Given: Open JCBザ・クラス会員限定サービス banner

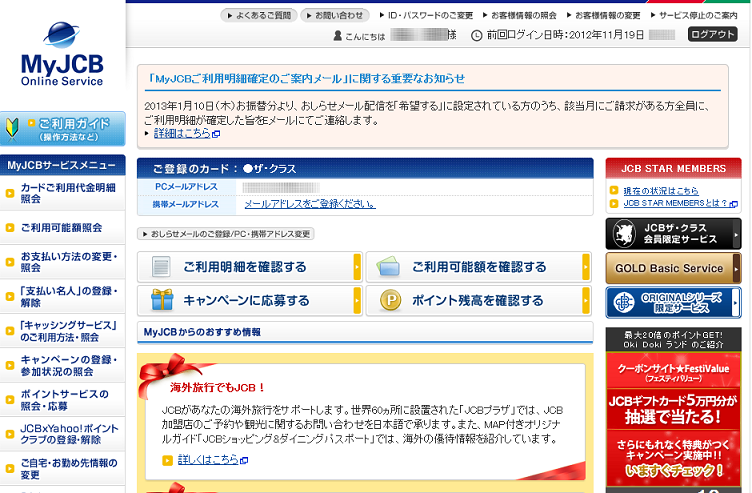Looking at the screenshot, I should [x=673, y=234].
